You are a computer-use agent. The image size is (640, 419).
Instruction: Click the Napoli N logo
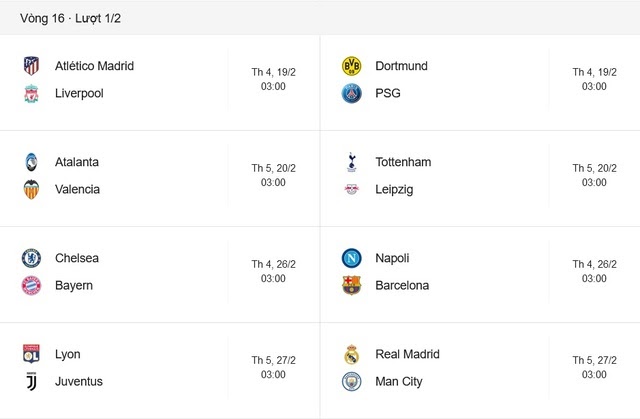[351, 258]
